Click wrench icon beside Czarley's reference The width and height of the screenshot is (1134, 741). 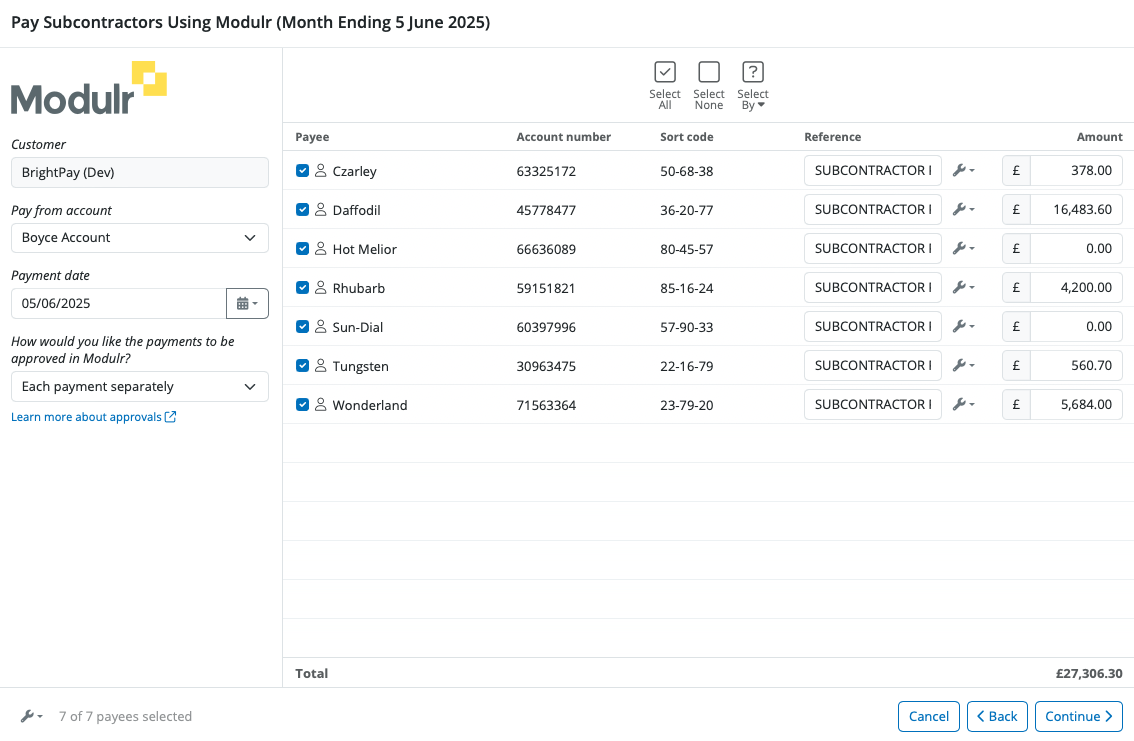(963, 171)
